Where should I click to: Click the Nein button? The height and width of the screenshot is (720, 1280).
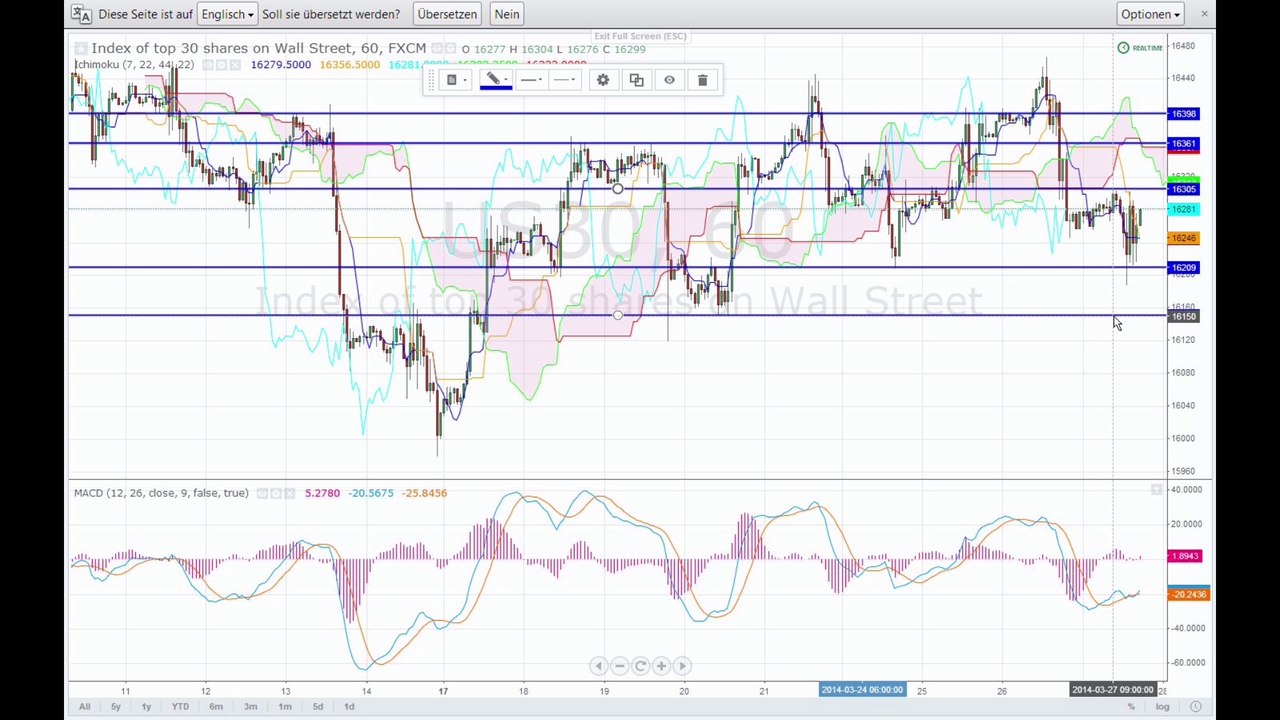pos(507,14)
